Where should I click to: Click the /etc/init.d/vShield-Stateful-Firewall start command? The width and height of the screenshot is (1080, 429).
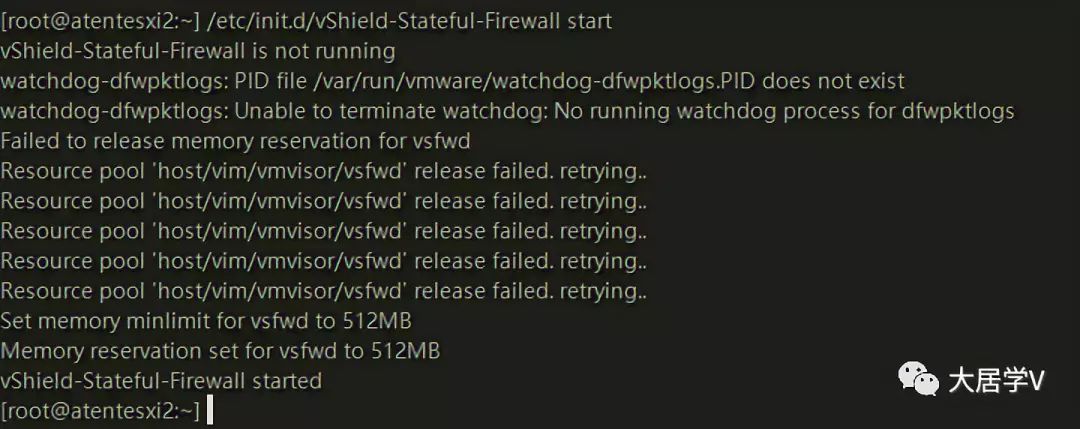click(x=408, y=21)
